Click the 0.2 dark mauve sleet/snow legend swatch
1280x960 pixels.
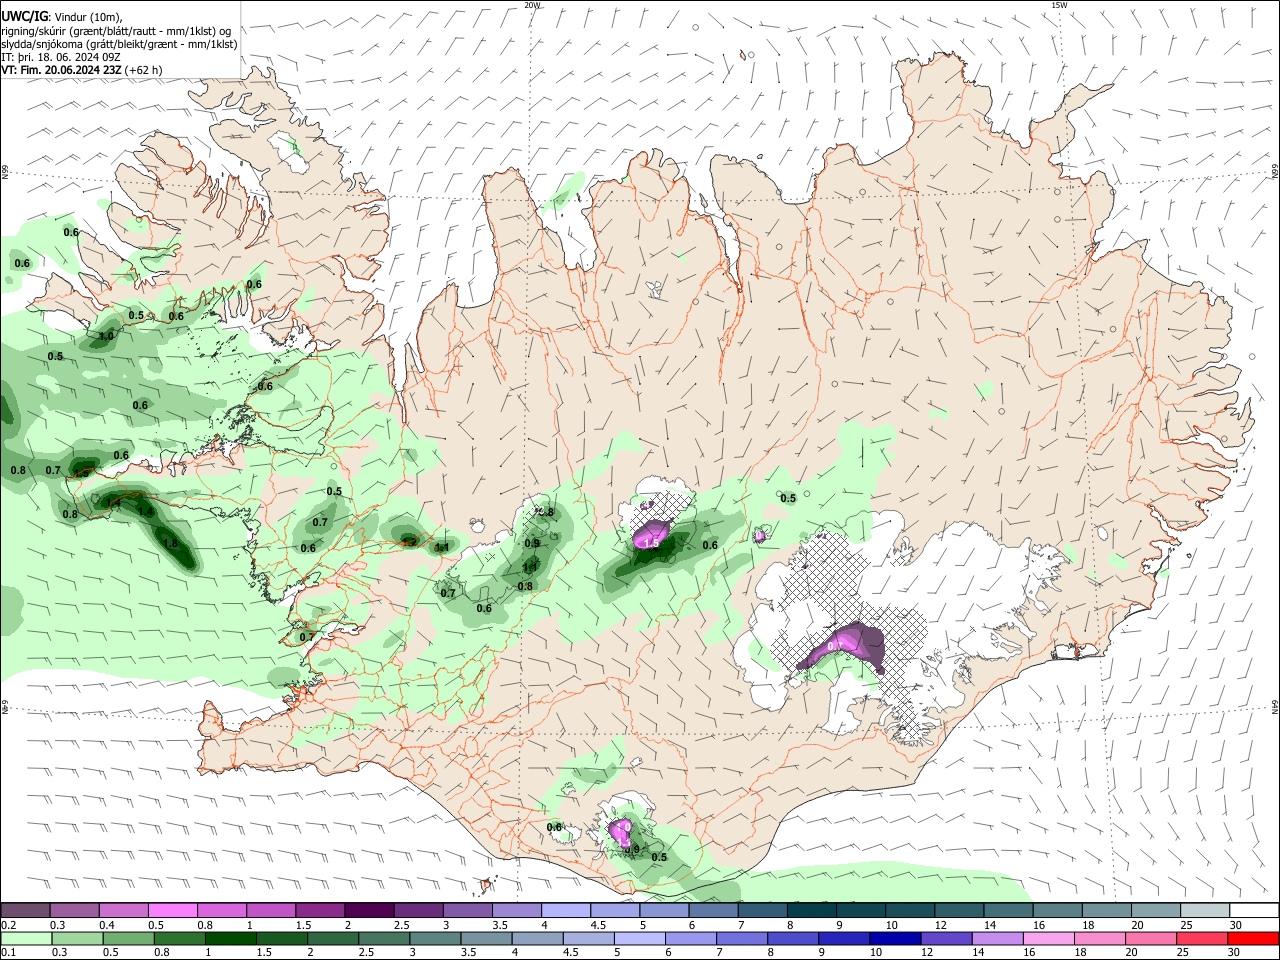click(x=25, y=910)
